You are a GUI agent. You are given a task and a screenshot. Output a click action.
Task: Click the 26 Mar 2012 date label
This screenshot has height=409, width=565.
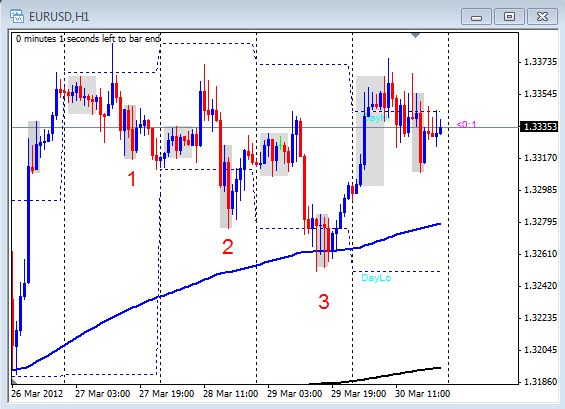pos(37,394)
